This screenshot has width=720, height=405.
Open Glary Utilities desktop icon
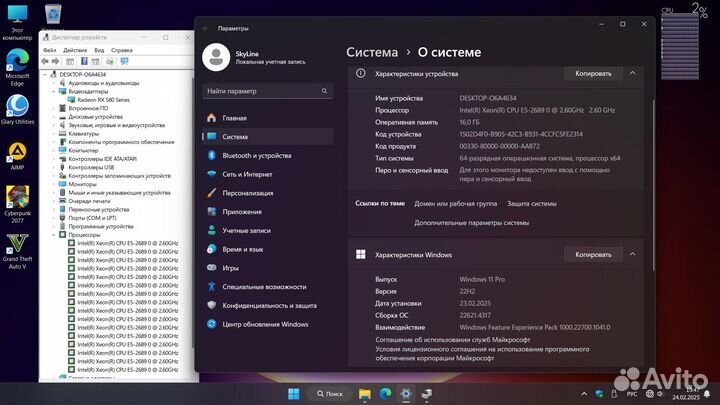tap(17, 106)
